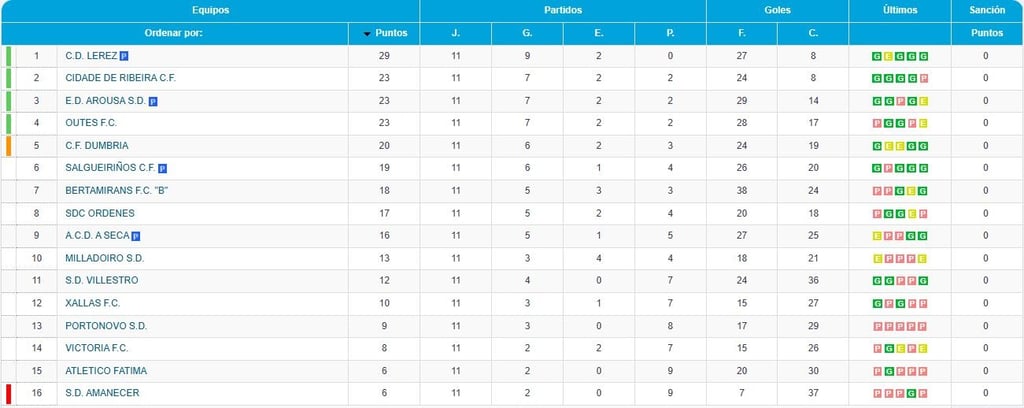This screenshot has width=1024, height=408.
Task: Sort by C. goals against header
Action: click(813, 33)
